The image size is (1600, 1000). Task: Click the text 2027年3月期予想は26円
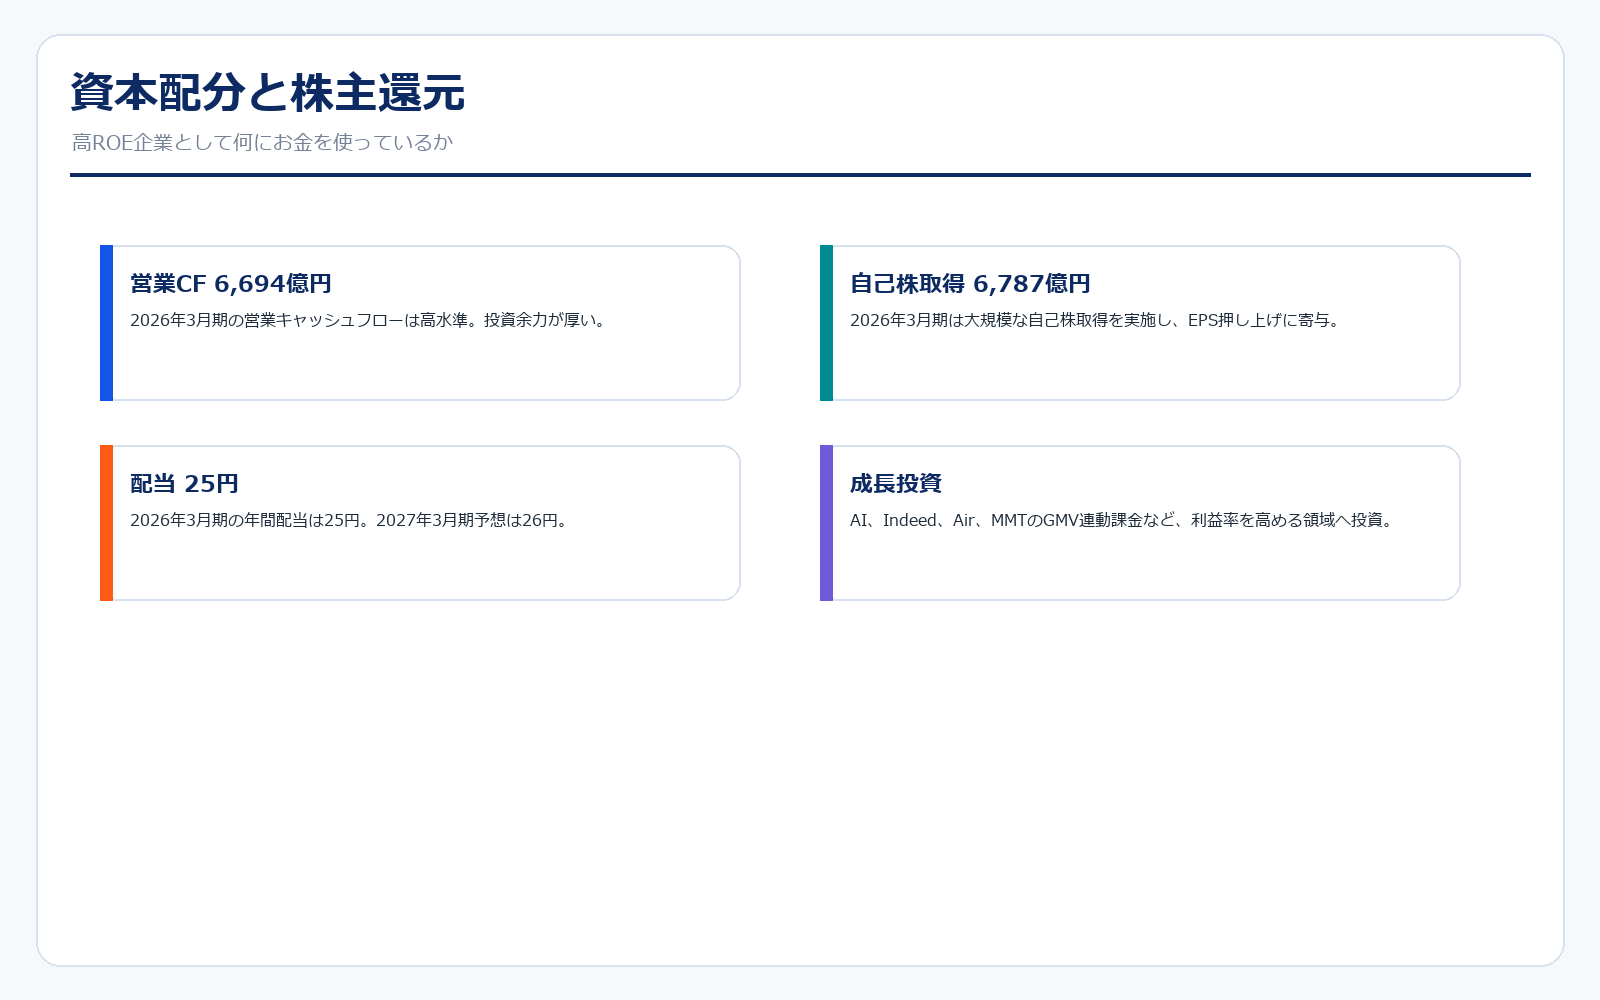[x=467, y=520]
